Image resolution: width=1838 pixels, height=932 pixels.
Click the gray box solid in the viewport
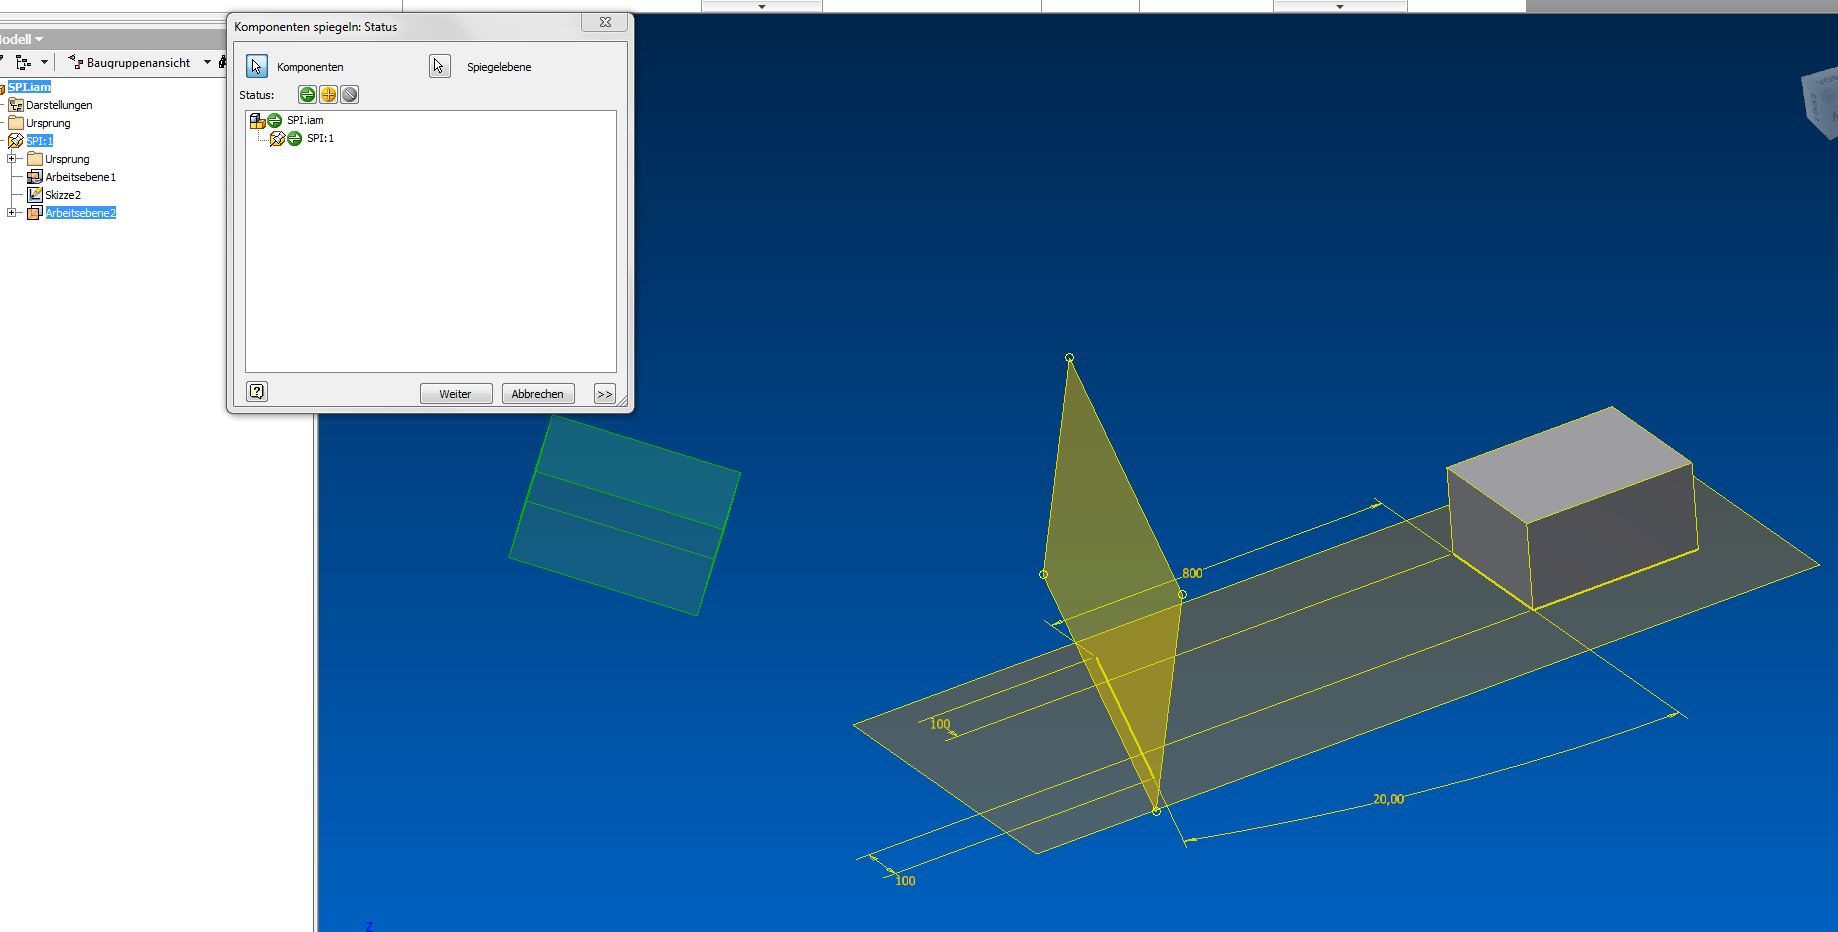(x=1572, y=508)
